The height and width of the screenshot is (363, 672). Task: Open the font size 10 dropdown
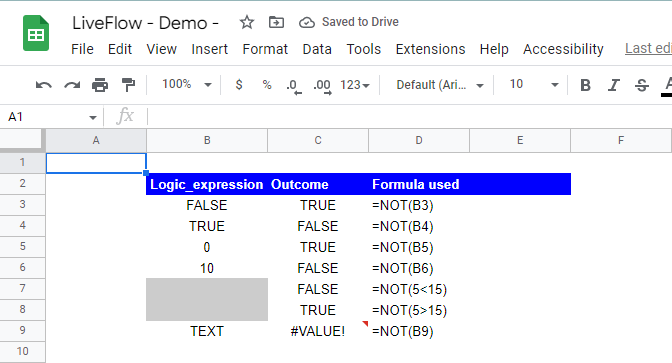534,84
